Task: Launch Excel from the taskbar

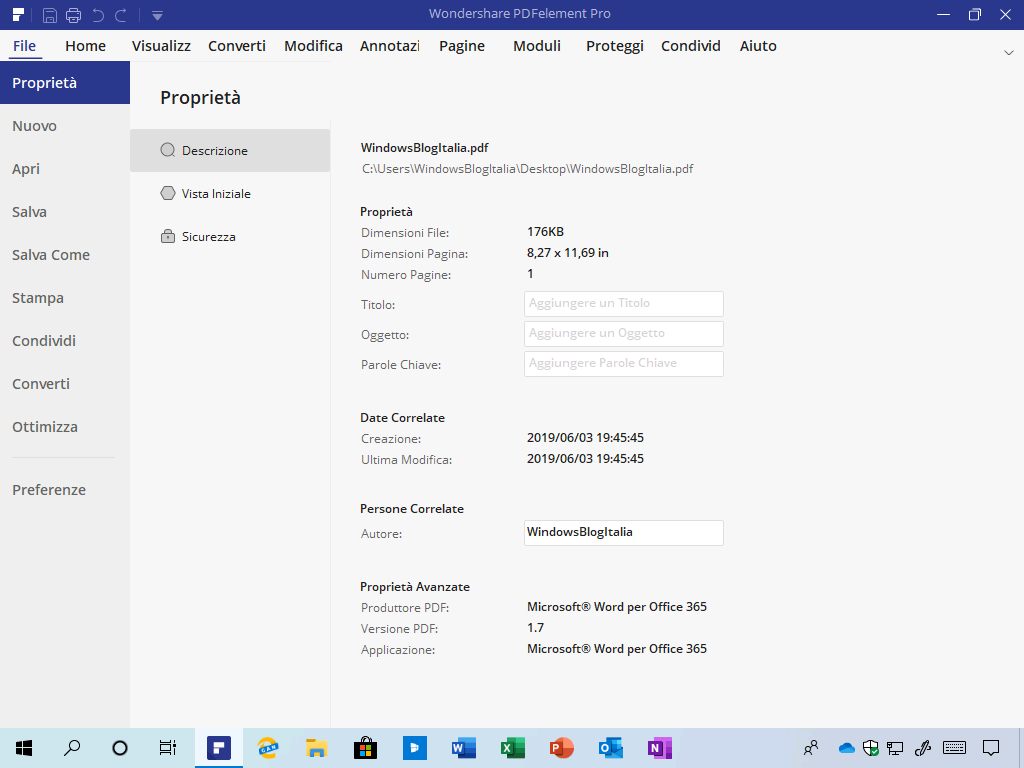Action: coord(513,748)
